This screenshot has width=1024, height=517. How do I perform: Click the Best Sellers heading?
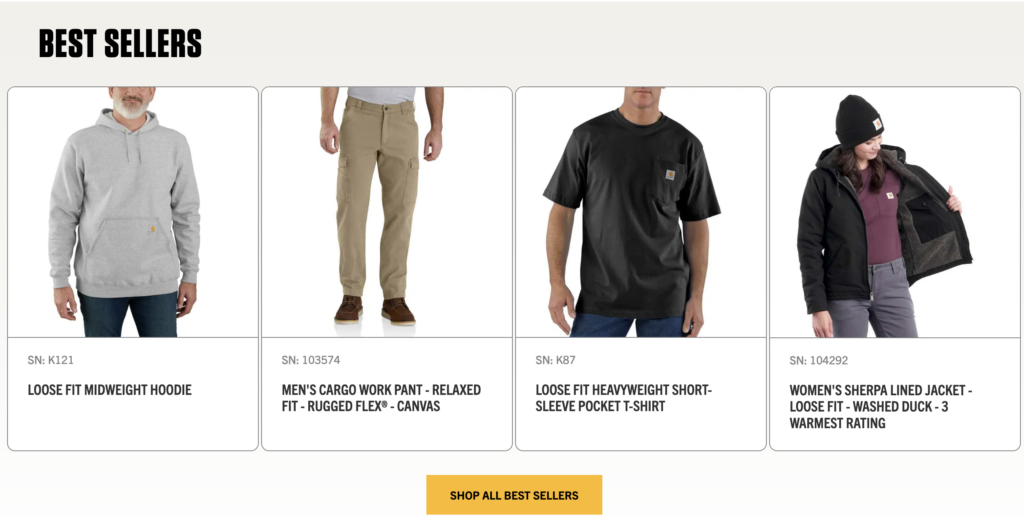tap(120, 43)
